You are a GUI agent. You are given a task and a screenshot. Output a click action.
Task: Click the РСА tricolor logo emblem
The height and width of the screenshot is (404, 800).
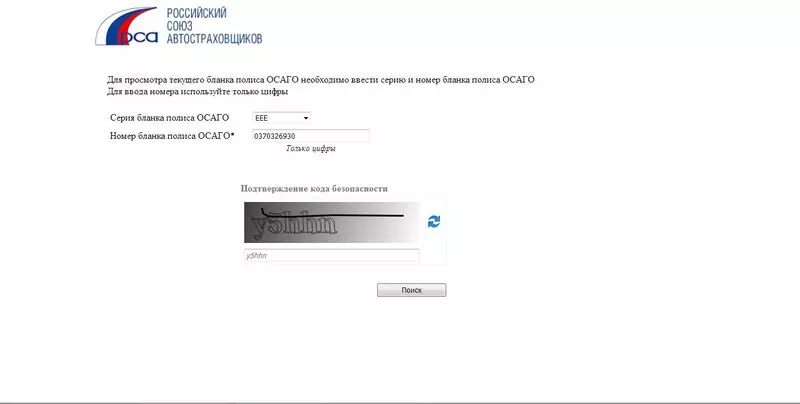pos(127,27)
